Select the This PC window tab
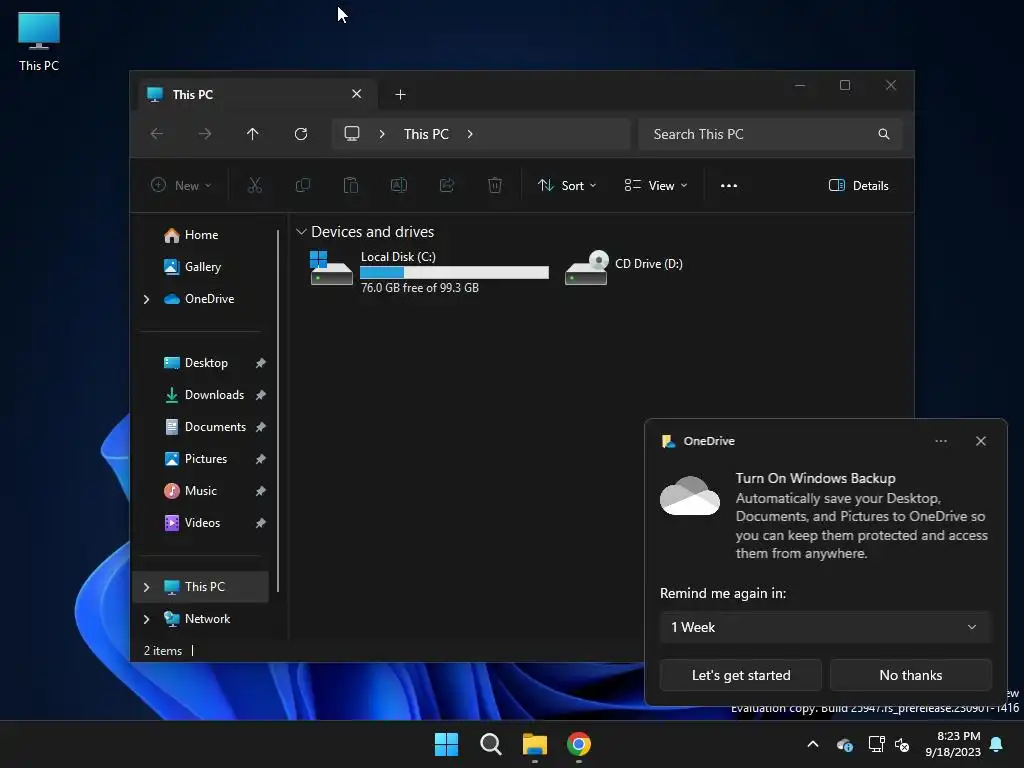Viewport: 1024px width, 768px height. 259,94
